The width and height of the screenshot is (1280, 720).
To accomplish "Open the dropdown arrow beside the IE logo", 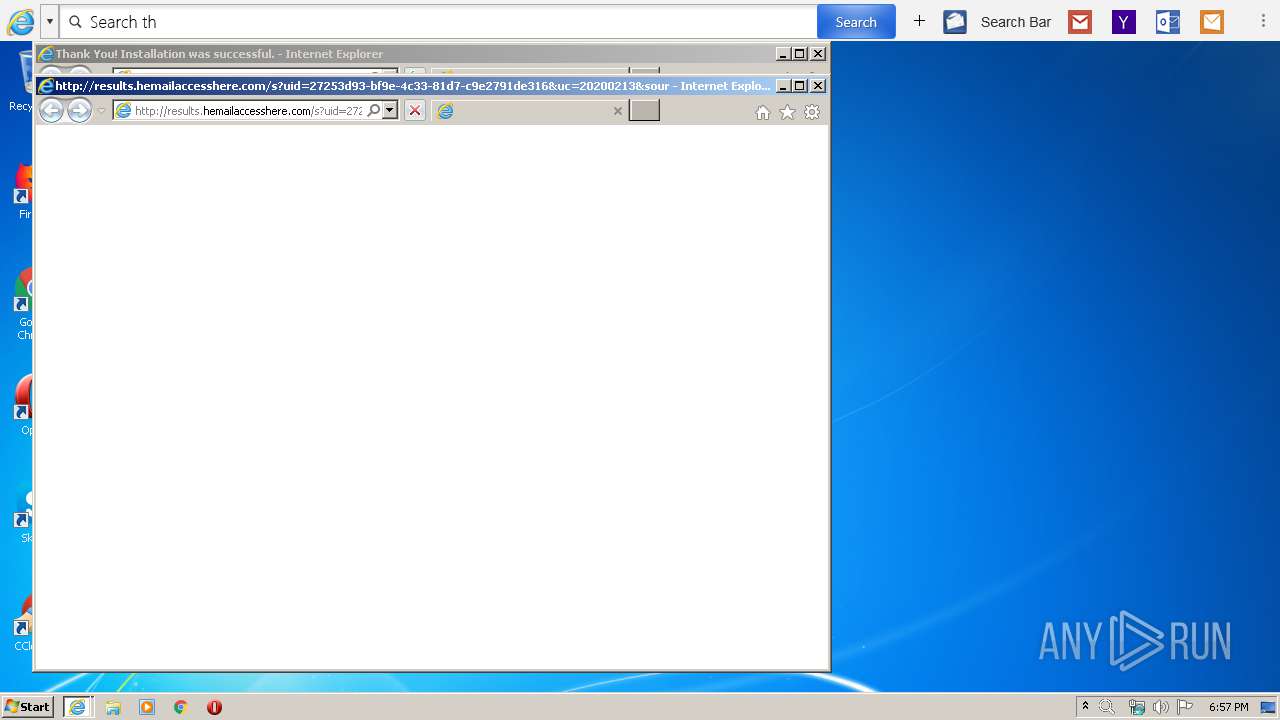I will [x=49, y=22].
